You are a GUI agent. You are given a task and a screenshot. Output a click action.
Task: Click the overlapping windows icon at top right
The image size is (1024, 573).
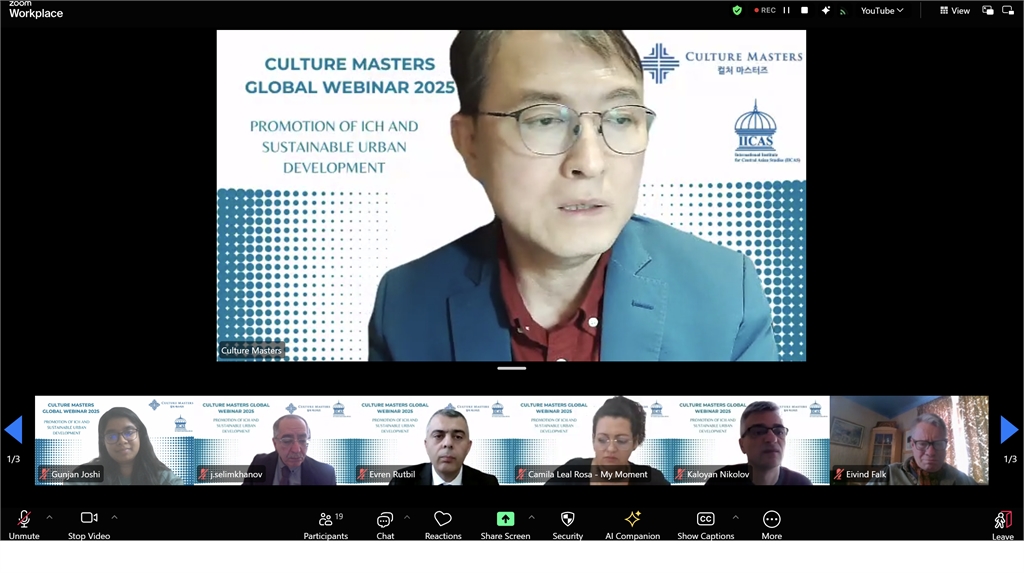tap(988, 10)
